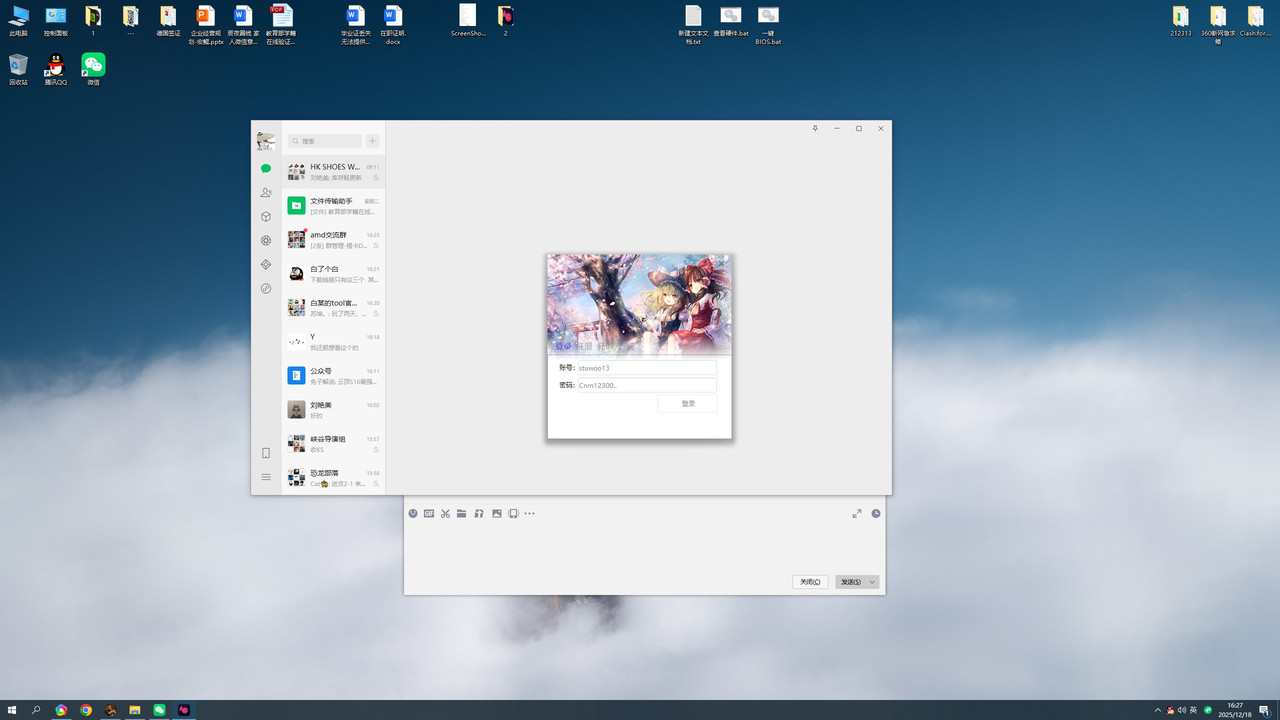
Task: Select the Clash.for... folder on desktop
Action: tap(1255, 21)
